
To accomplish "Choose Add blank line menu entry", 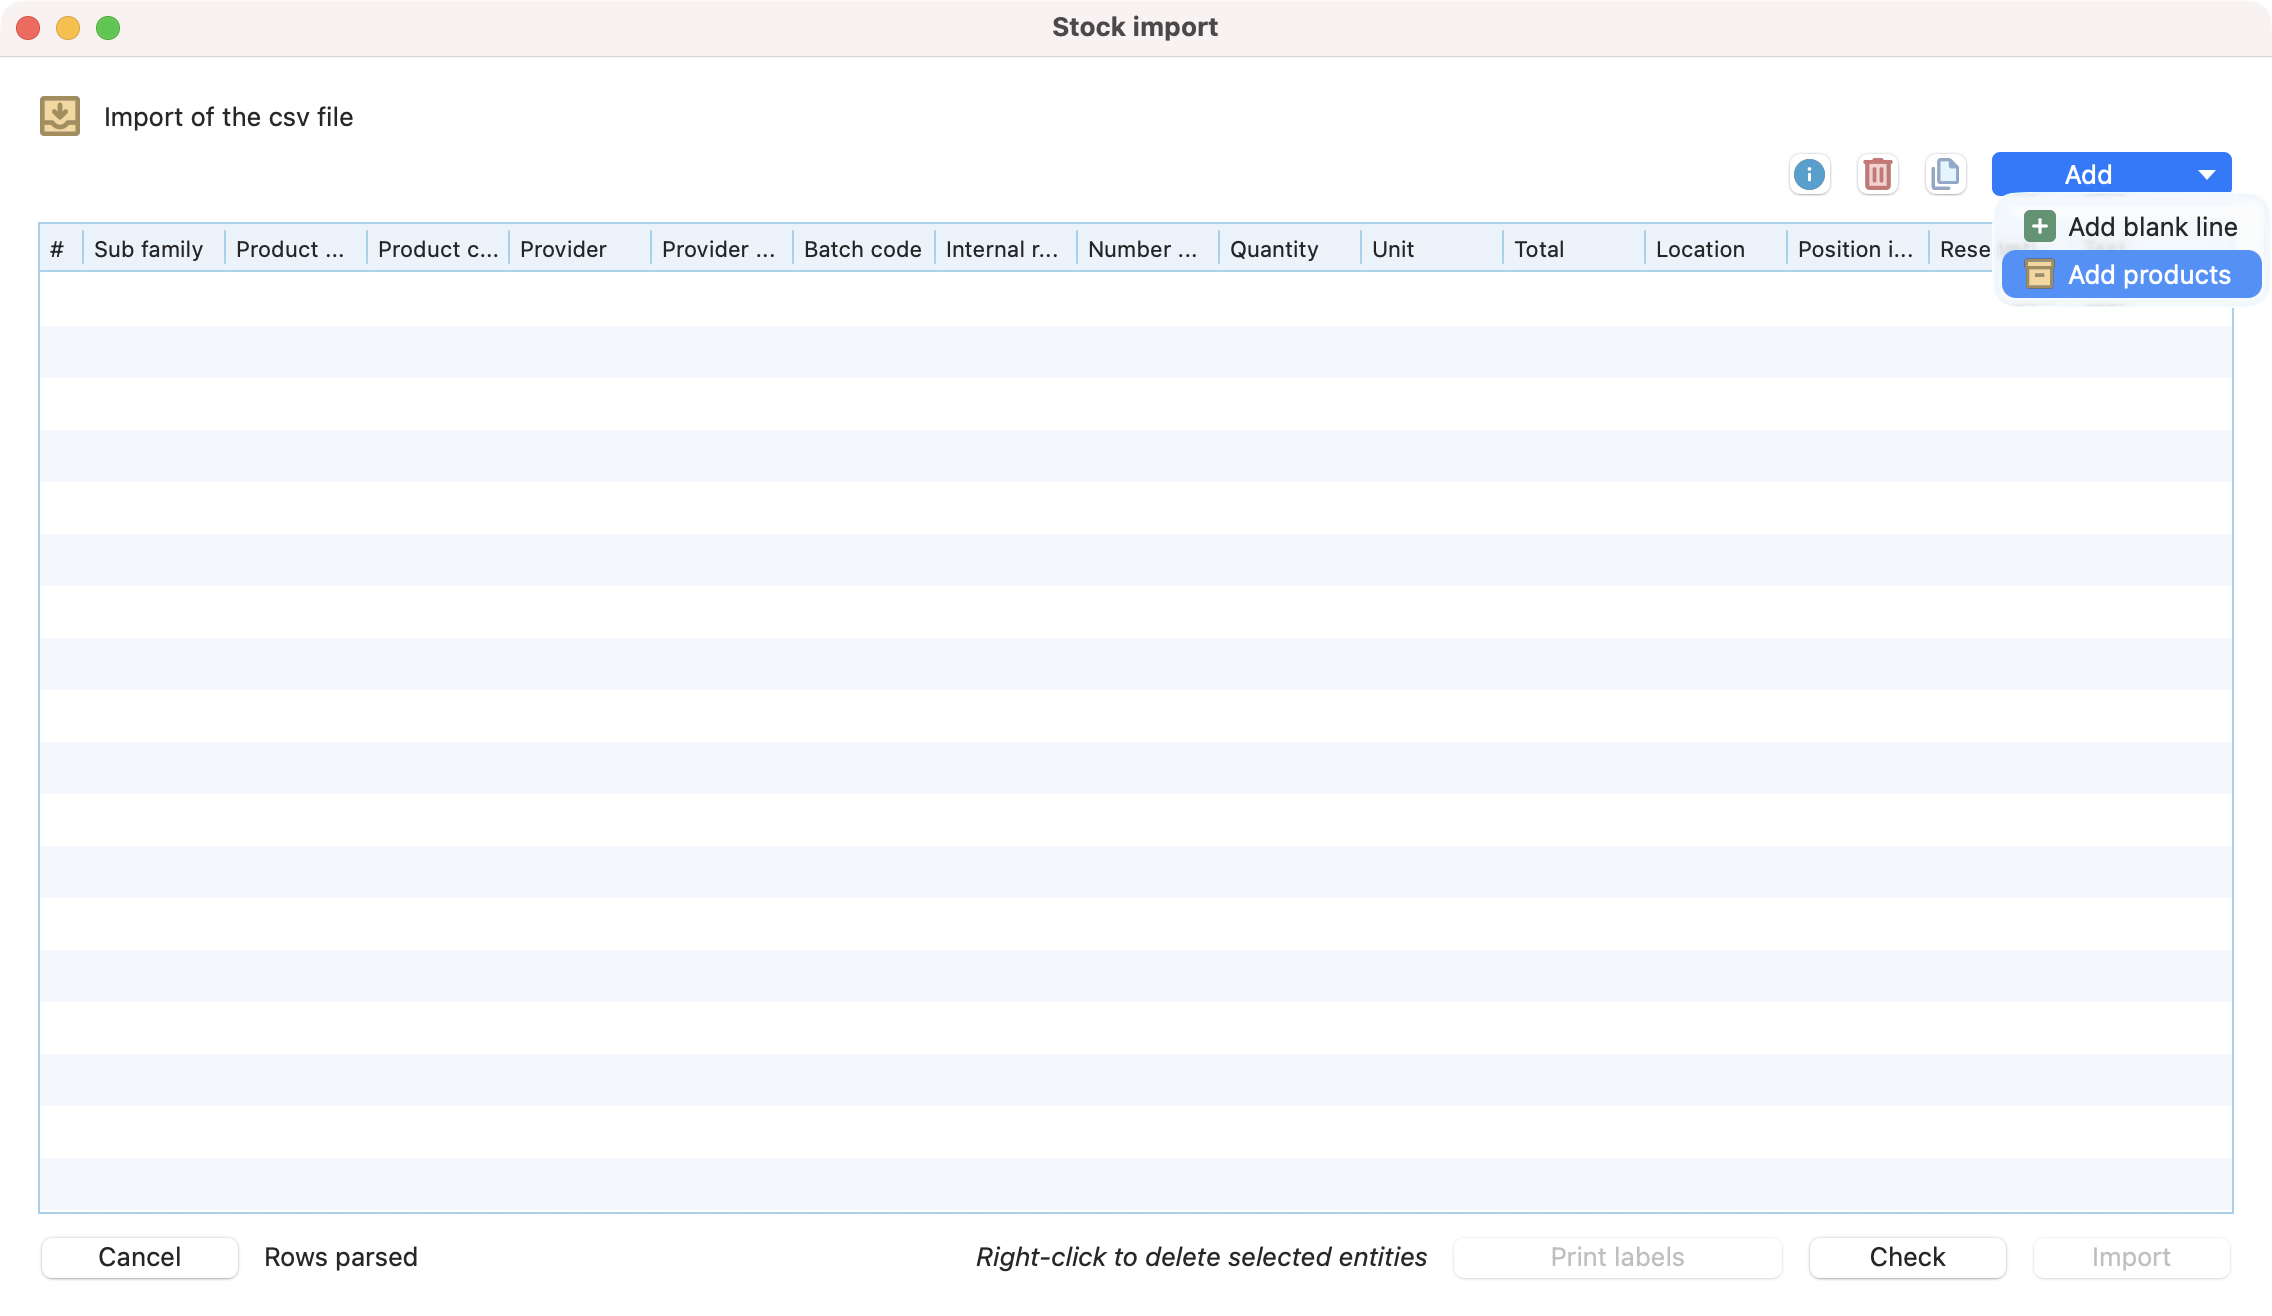I will pos(2151,227).
